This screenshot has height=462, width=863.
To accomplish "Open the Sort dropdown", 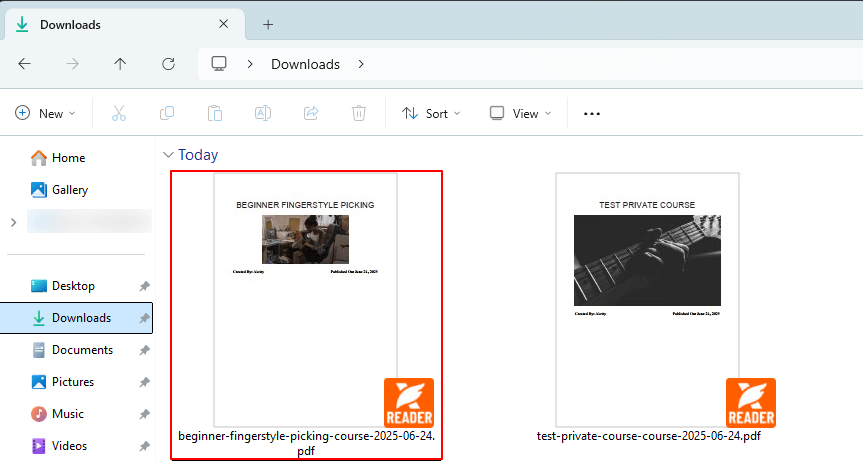I will [431, 113].
